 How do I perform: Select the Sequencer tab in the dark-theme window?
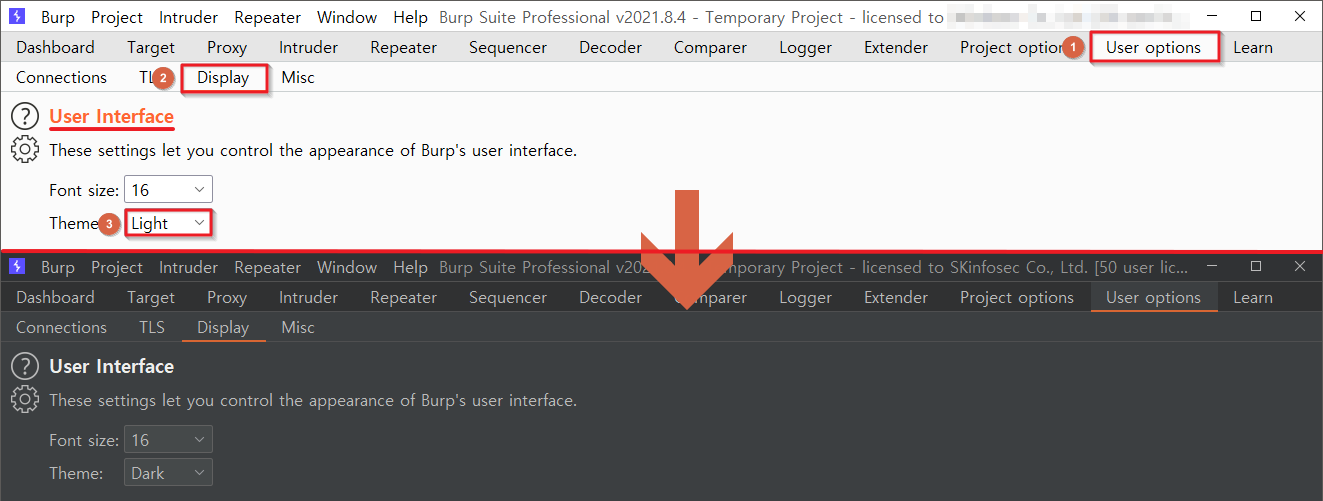(508, 297)
